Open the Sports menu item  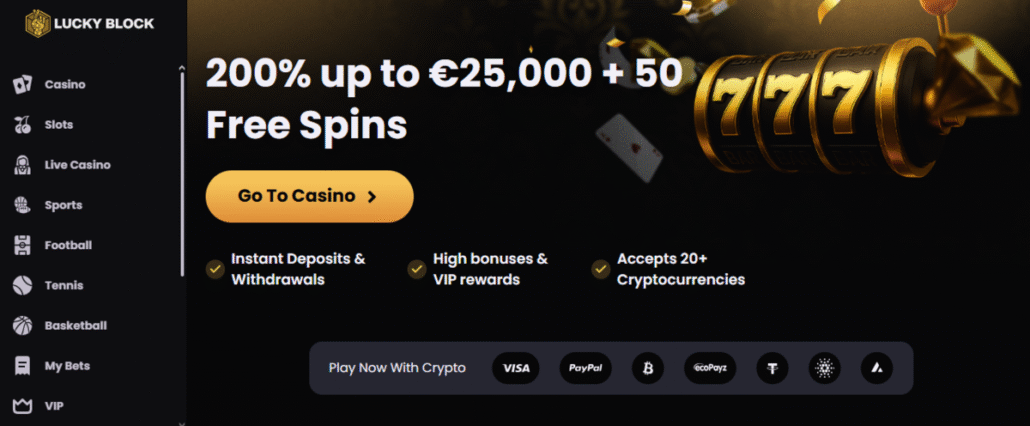coord(63,205)
